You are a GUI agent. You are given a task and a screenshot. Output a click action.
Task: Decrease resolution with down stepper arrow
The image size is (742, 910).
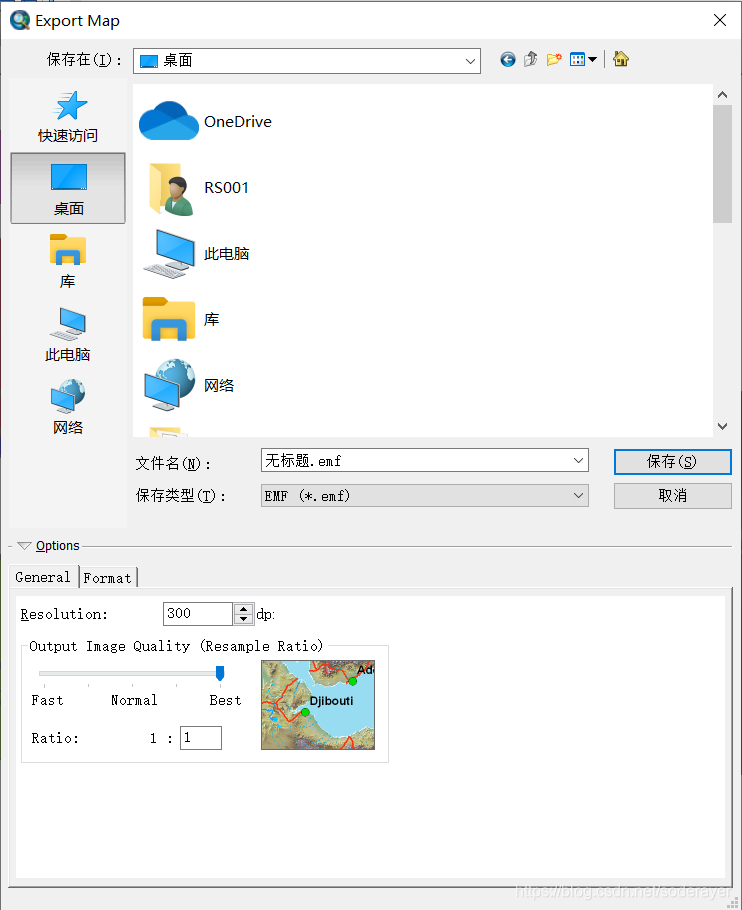point(244,619)
